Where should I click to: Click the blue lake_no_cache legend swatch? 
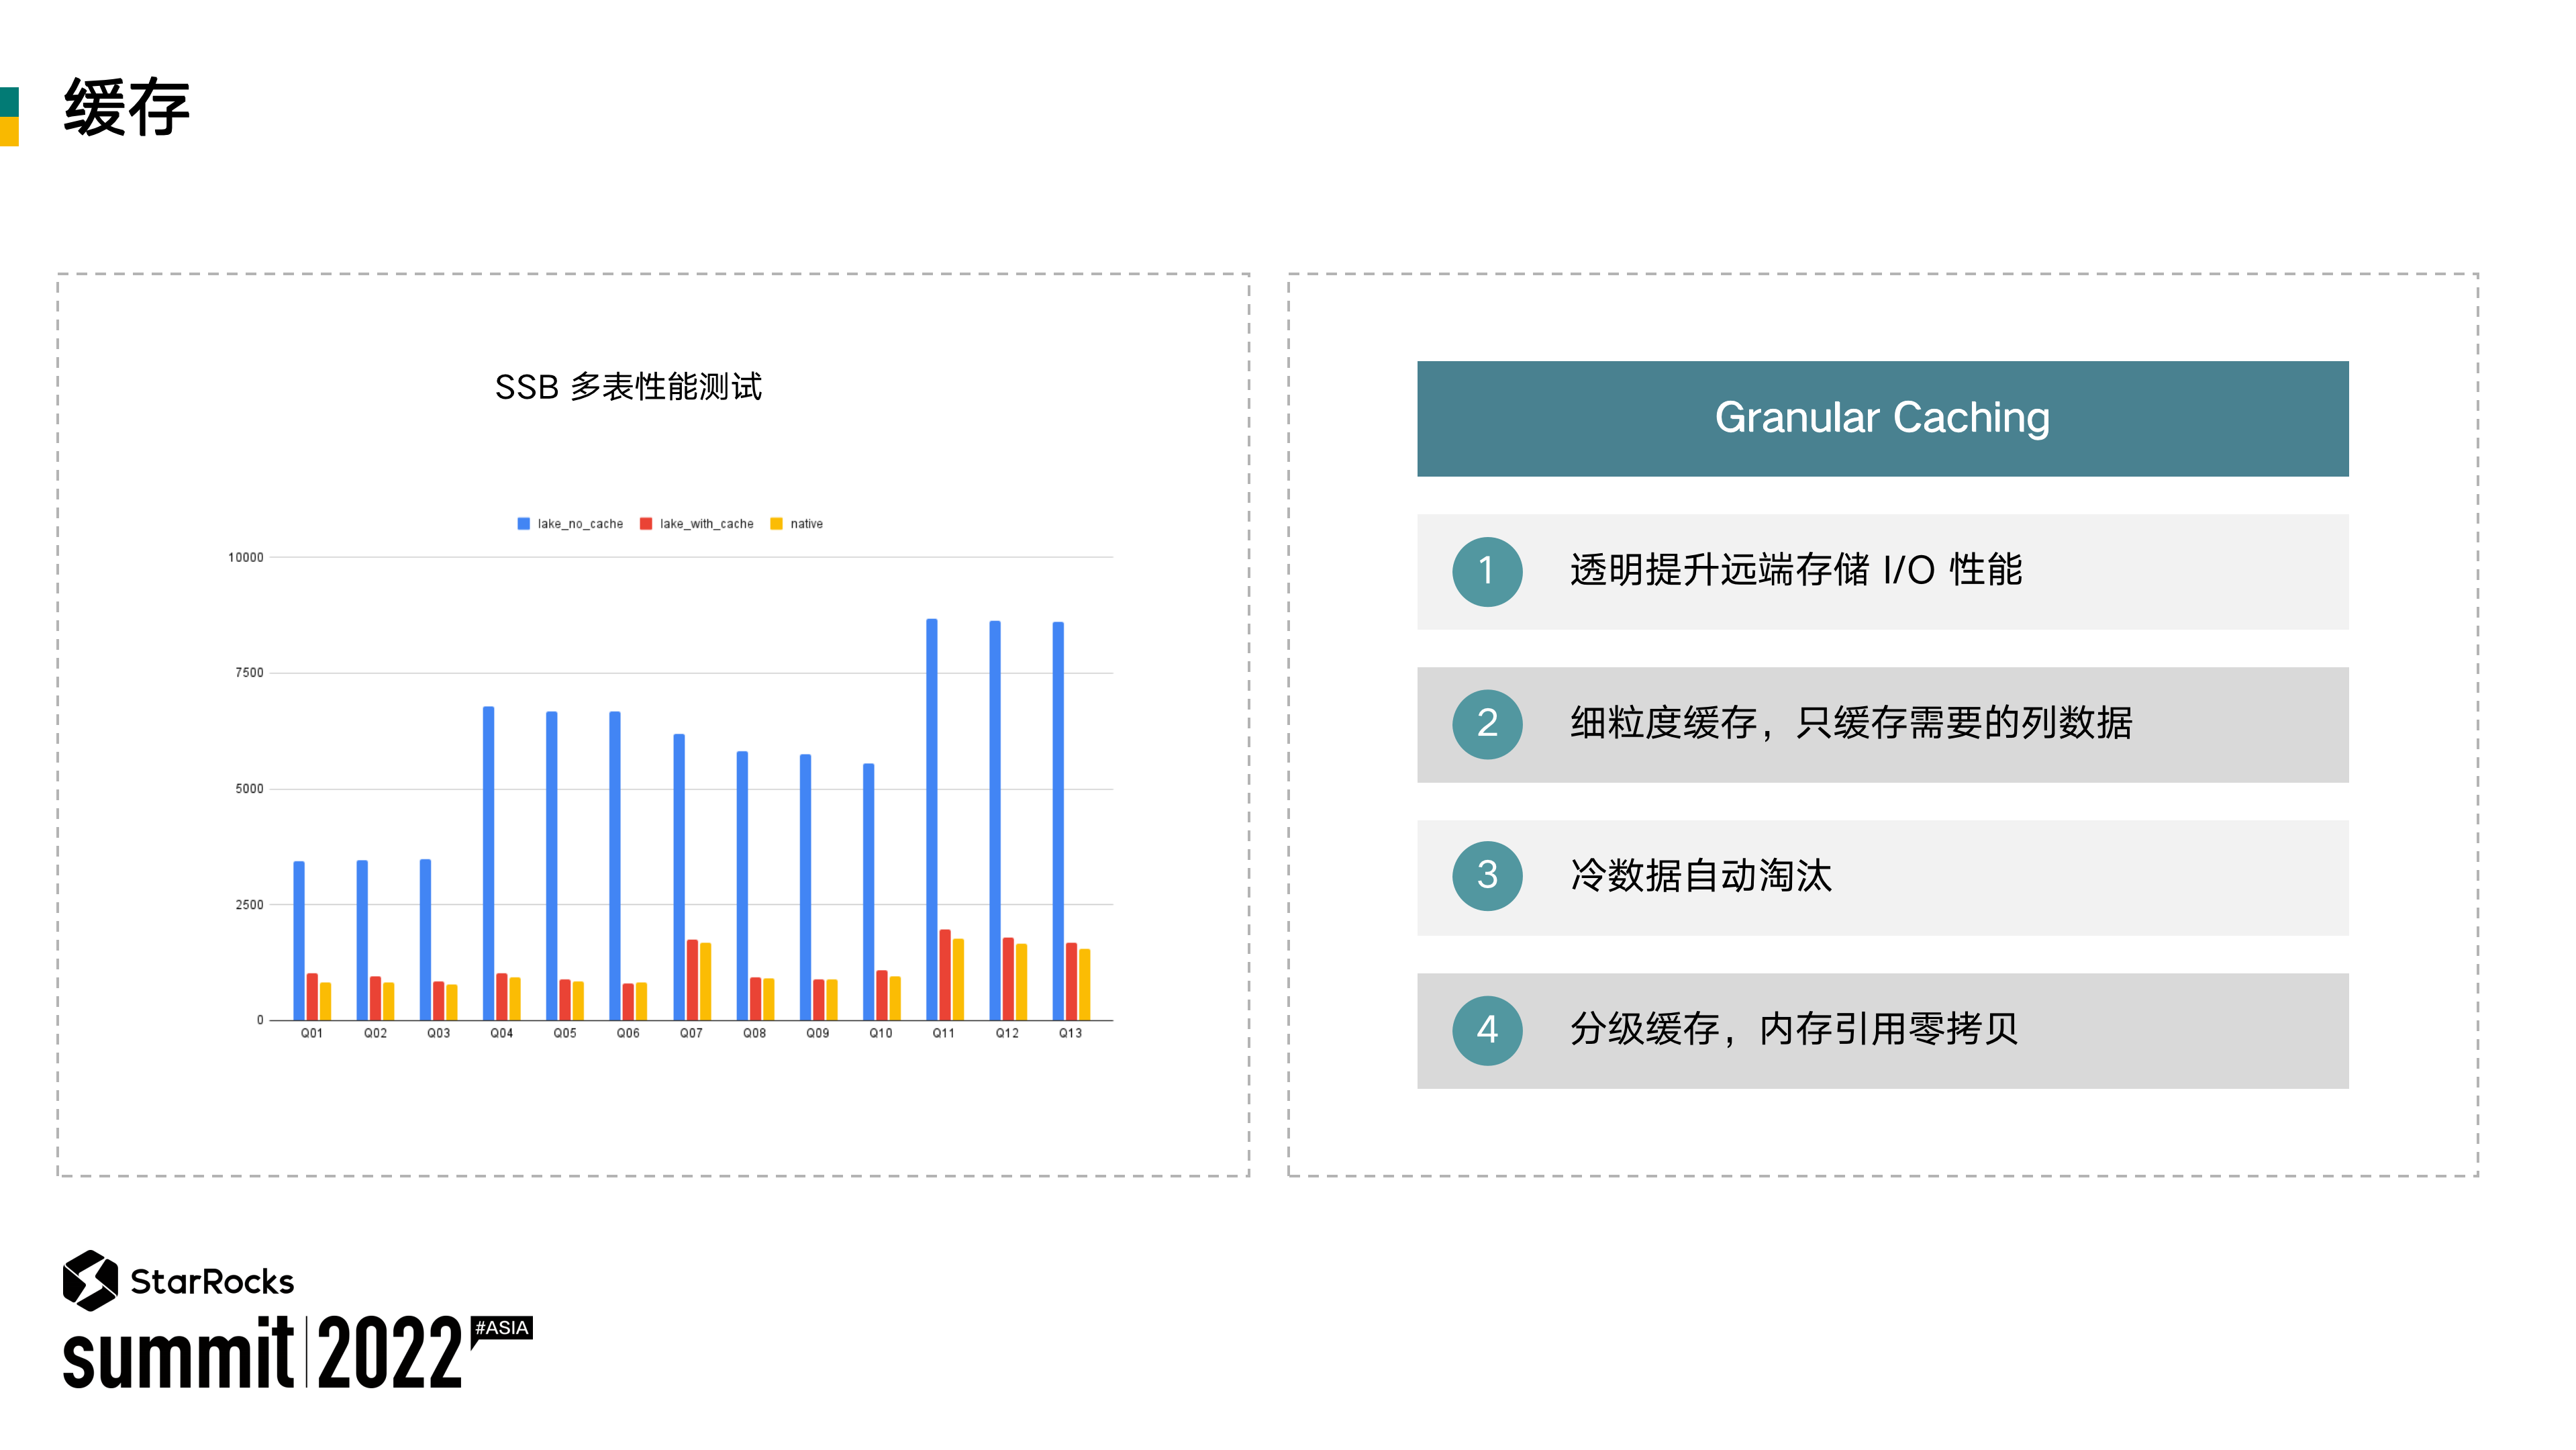(x=523, y=524)
